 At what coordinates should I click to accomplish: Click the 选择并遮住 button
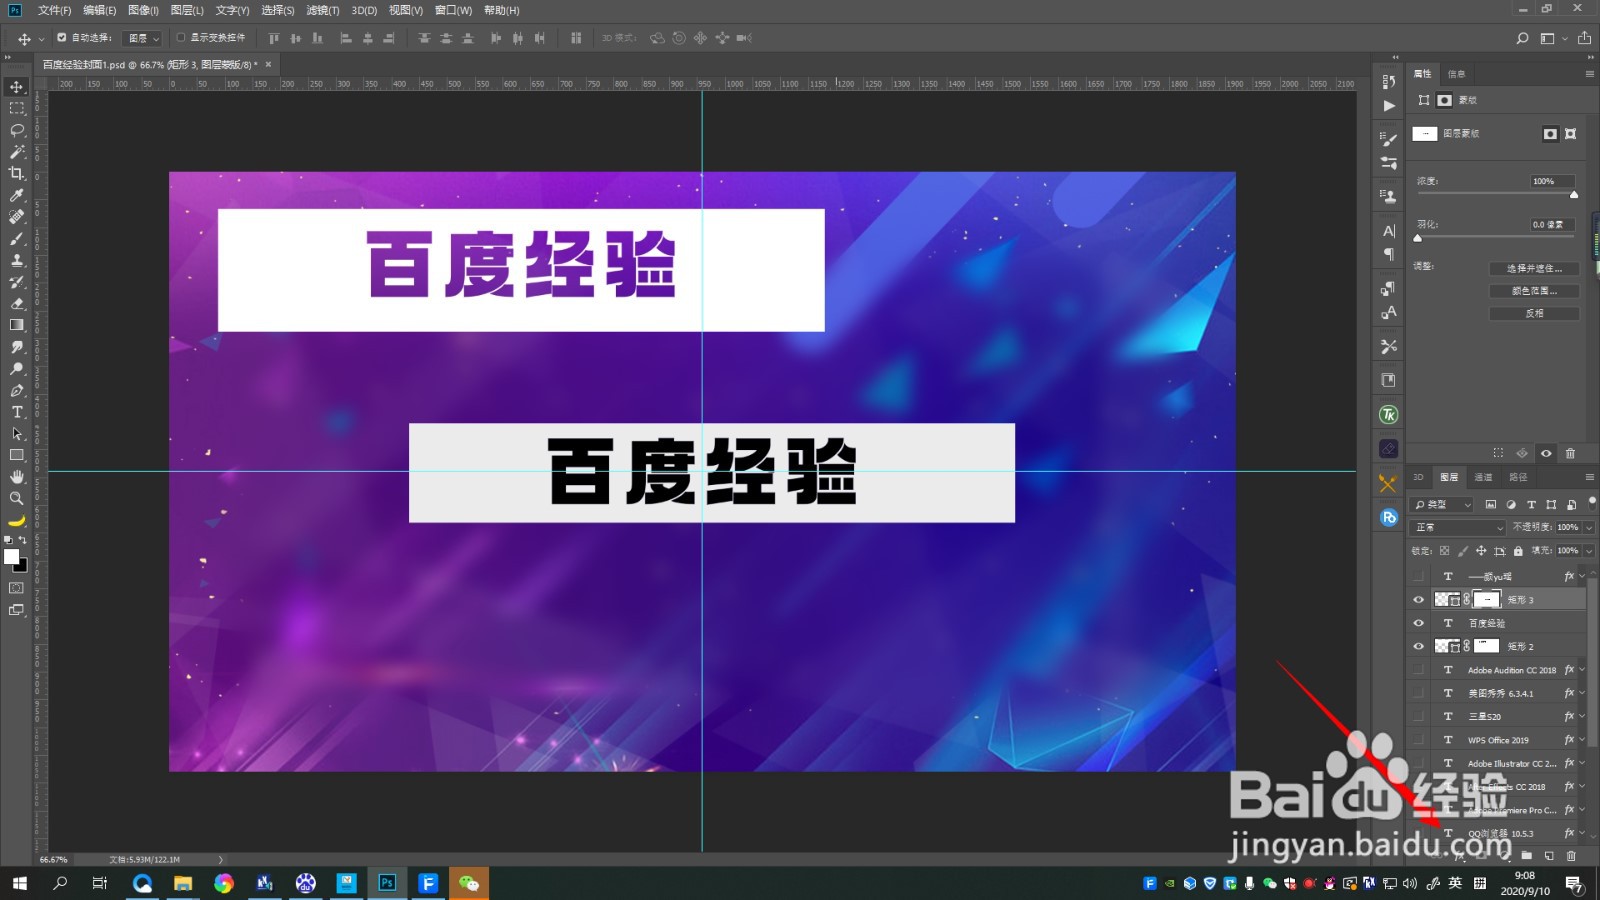coord(1534,268)
